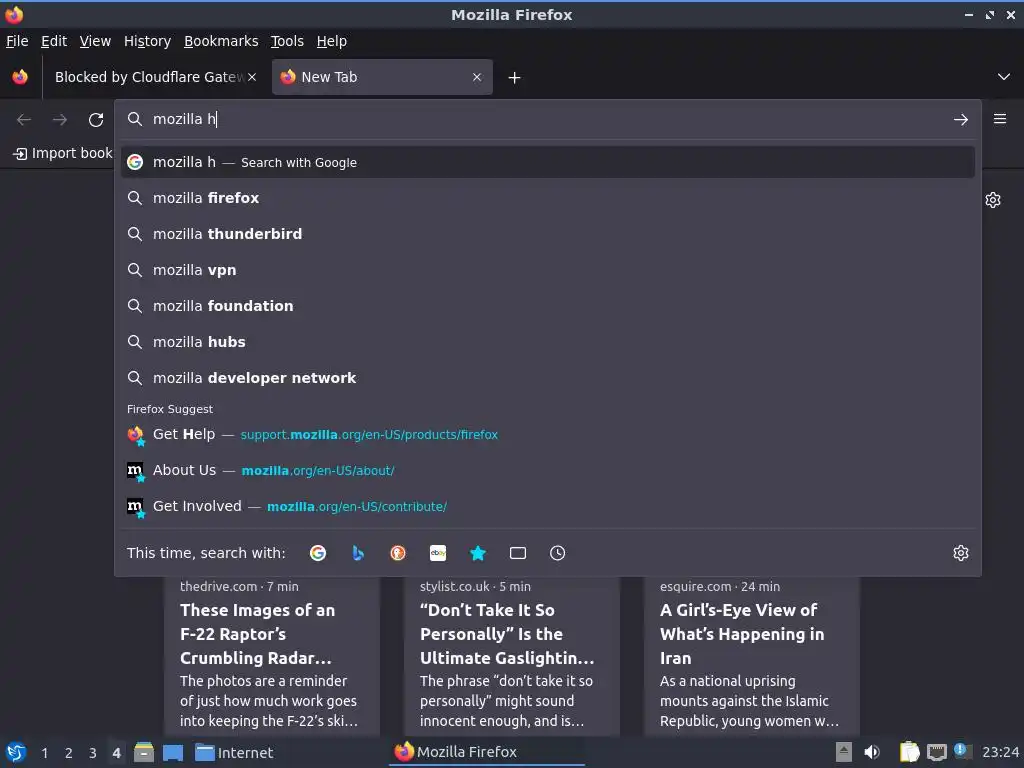Open the Edit menu
Viewport: 1024px width, 768px height.
[54, 41]
